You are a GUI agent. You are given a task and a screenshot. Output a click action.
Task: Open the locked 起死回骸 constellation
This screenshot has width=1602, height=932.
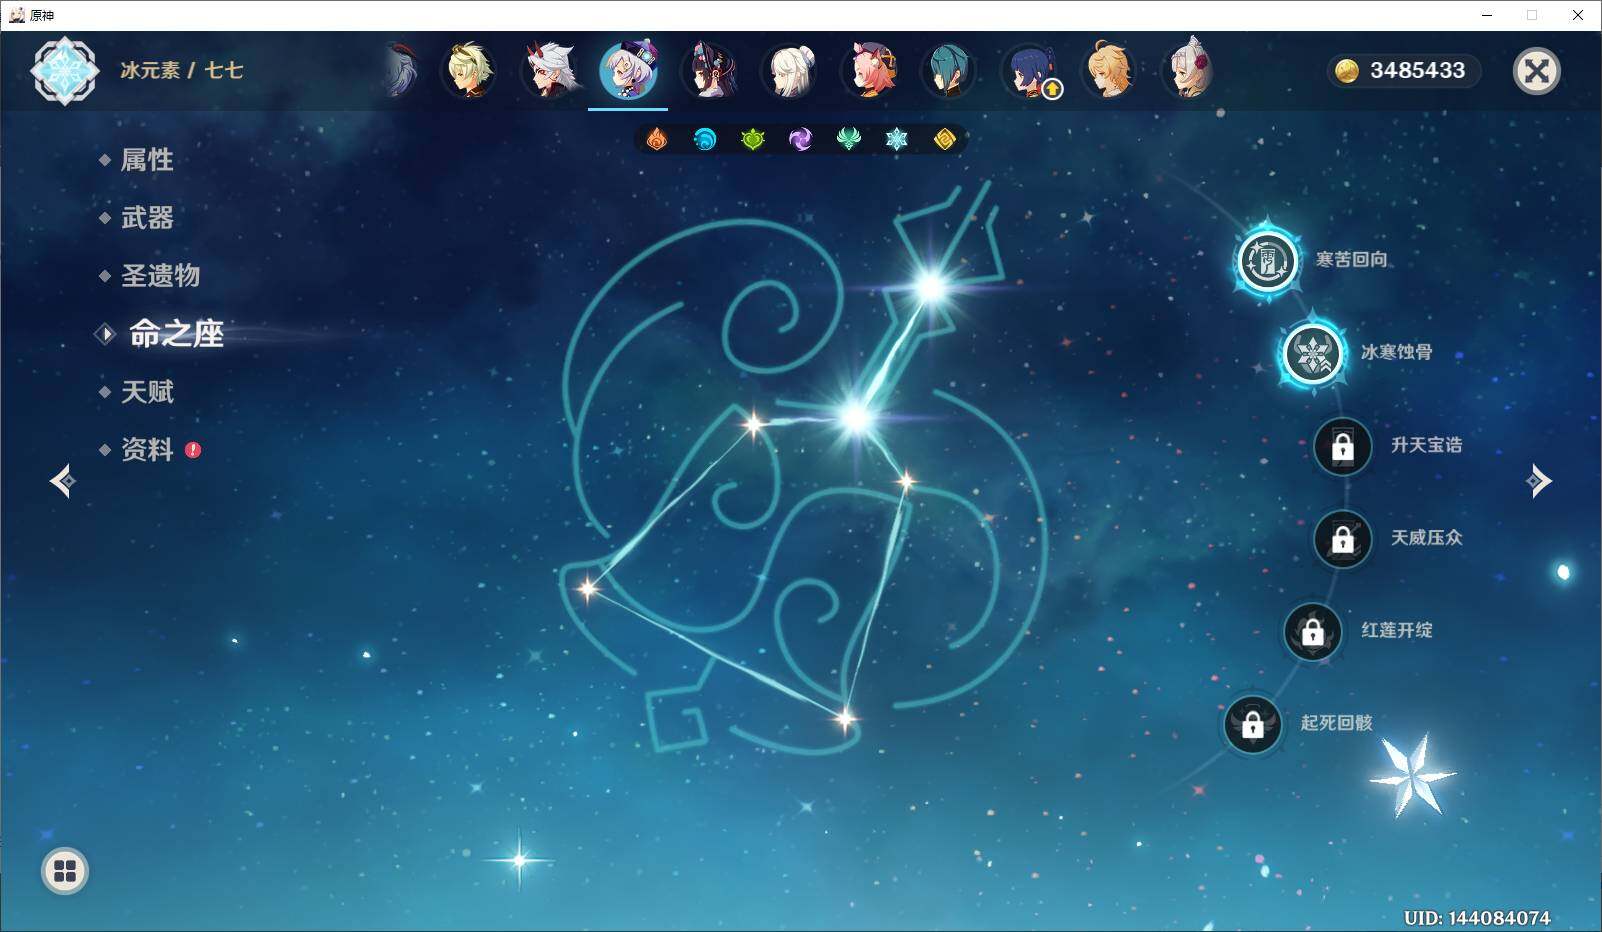pyautogui.click(x=1252, y=724)
